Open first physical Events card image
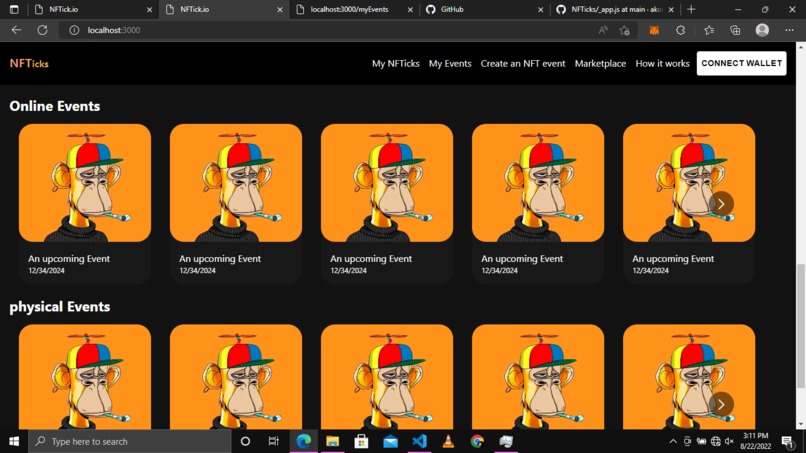Viewport: 806px width, 453px height. point(85,377)
